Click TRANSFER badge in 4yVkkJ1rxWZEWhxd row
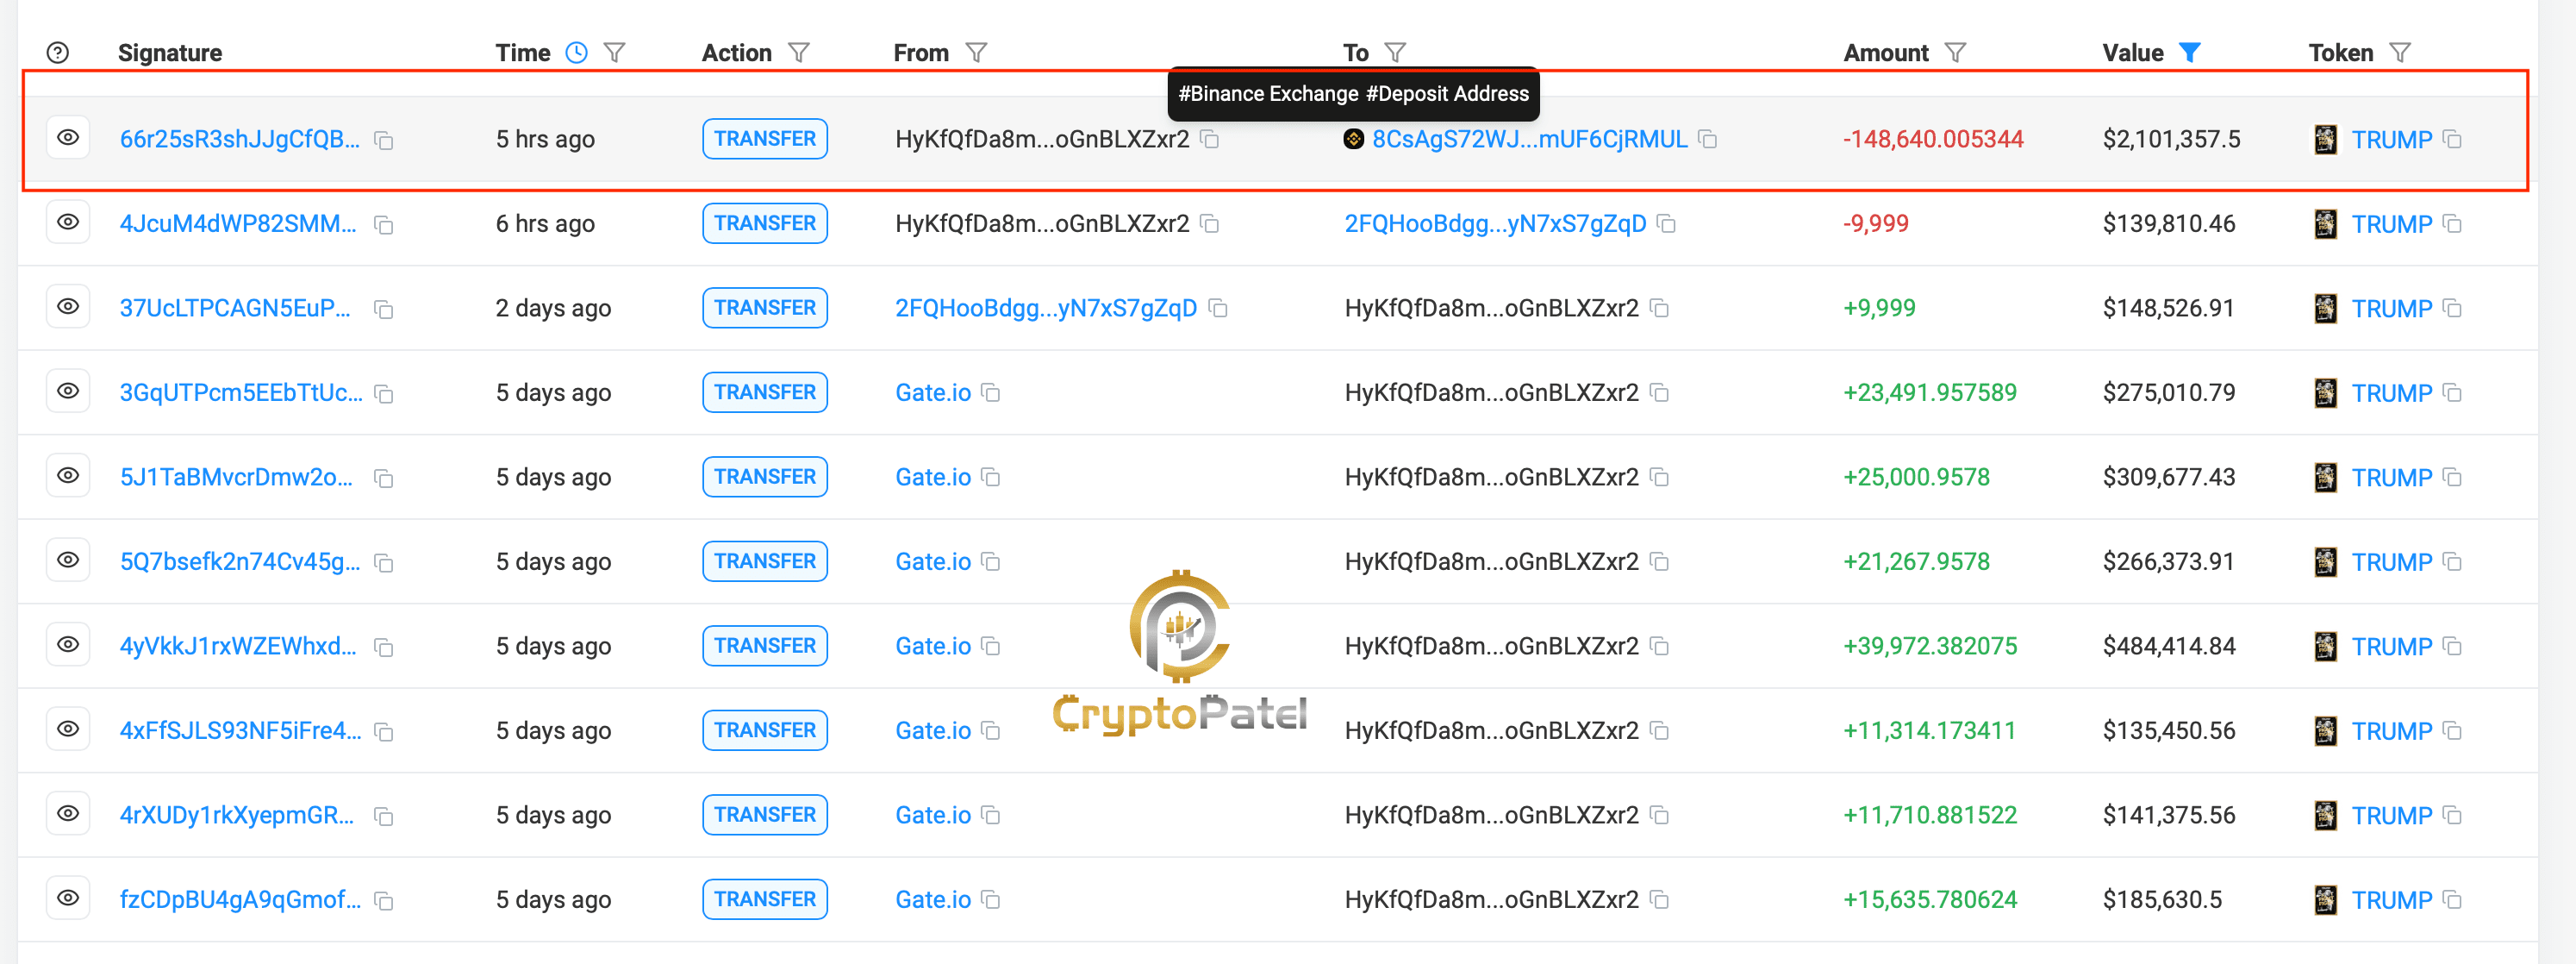The height and width of the screenshot is (964, 2576). click(x=765, y=646)
